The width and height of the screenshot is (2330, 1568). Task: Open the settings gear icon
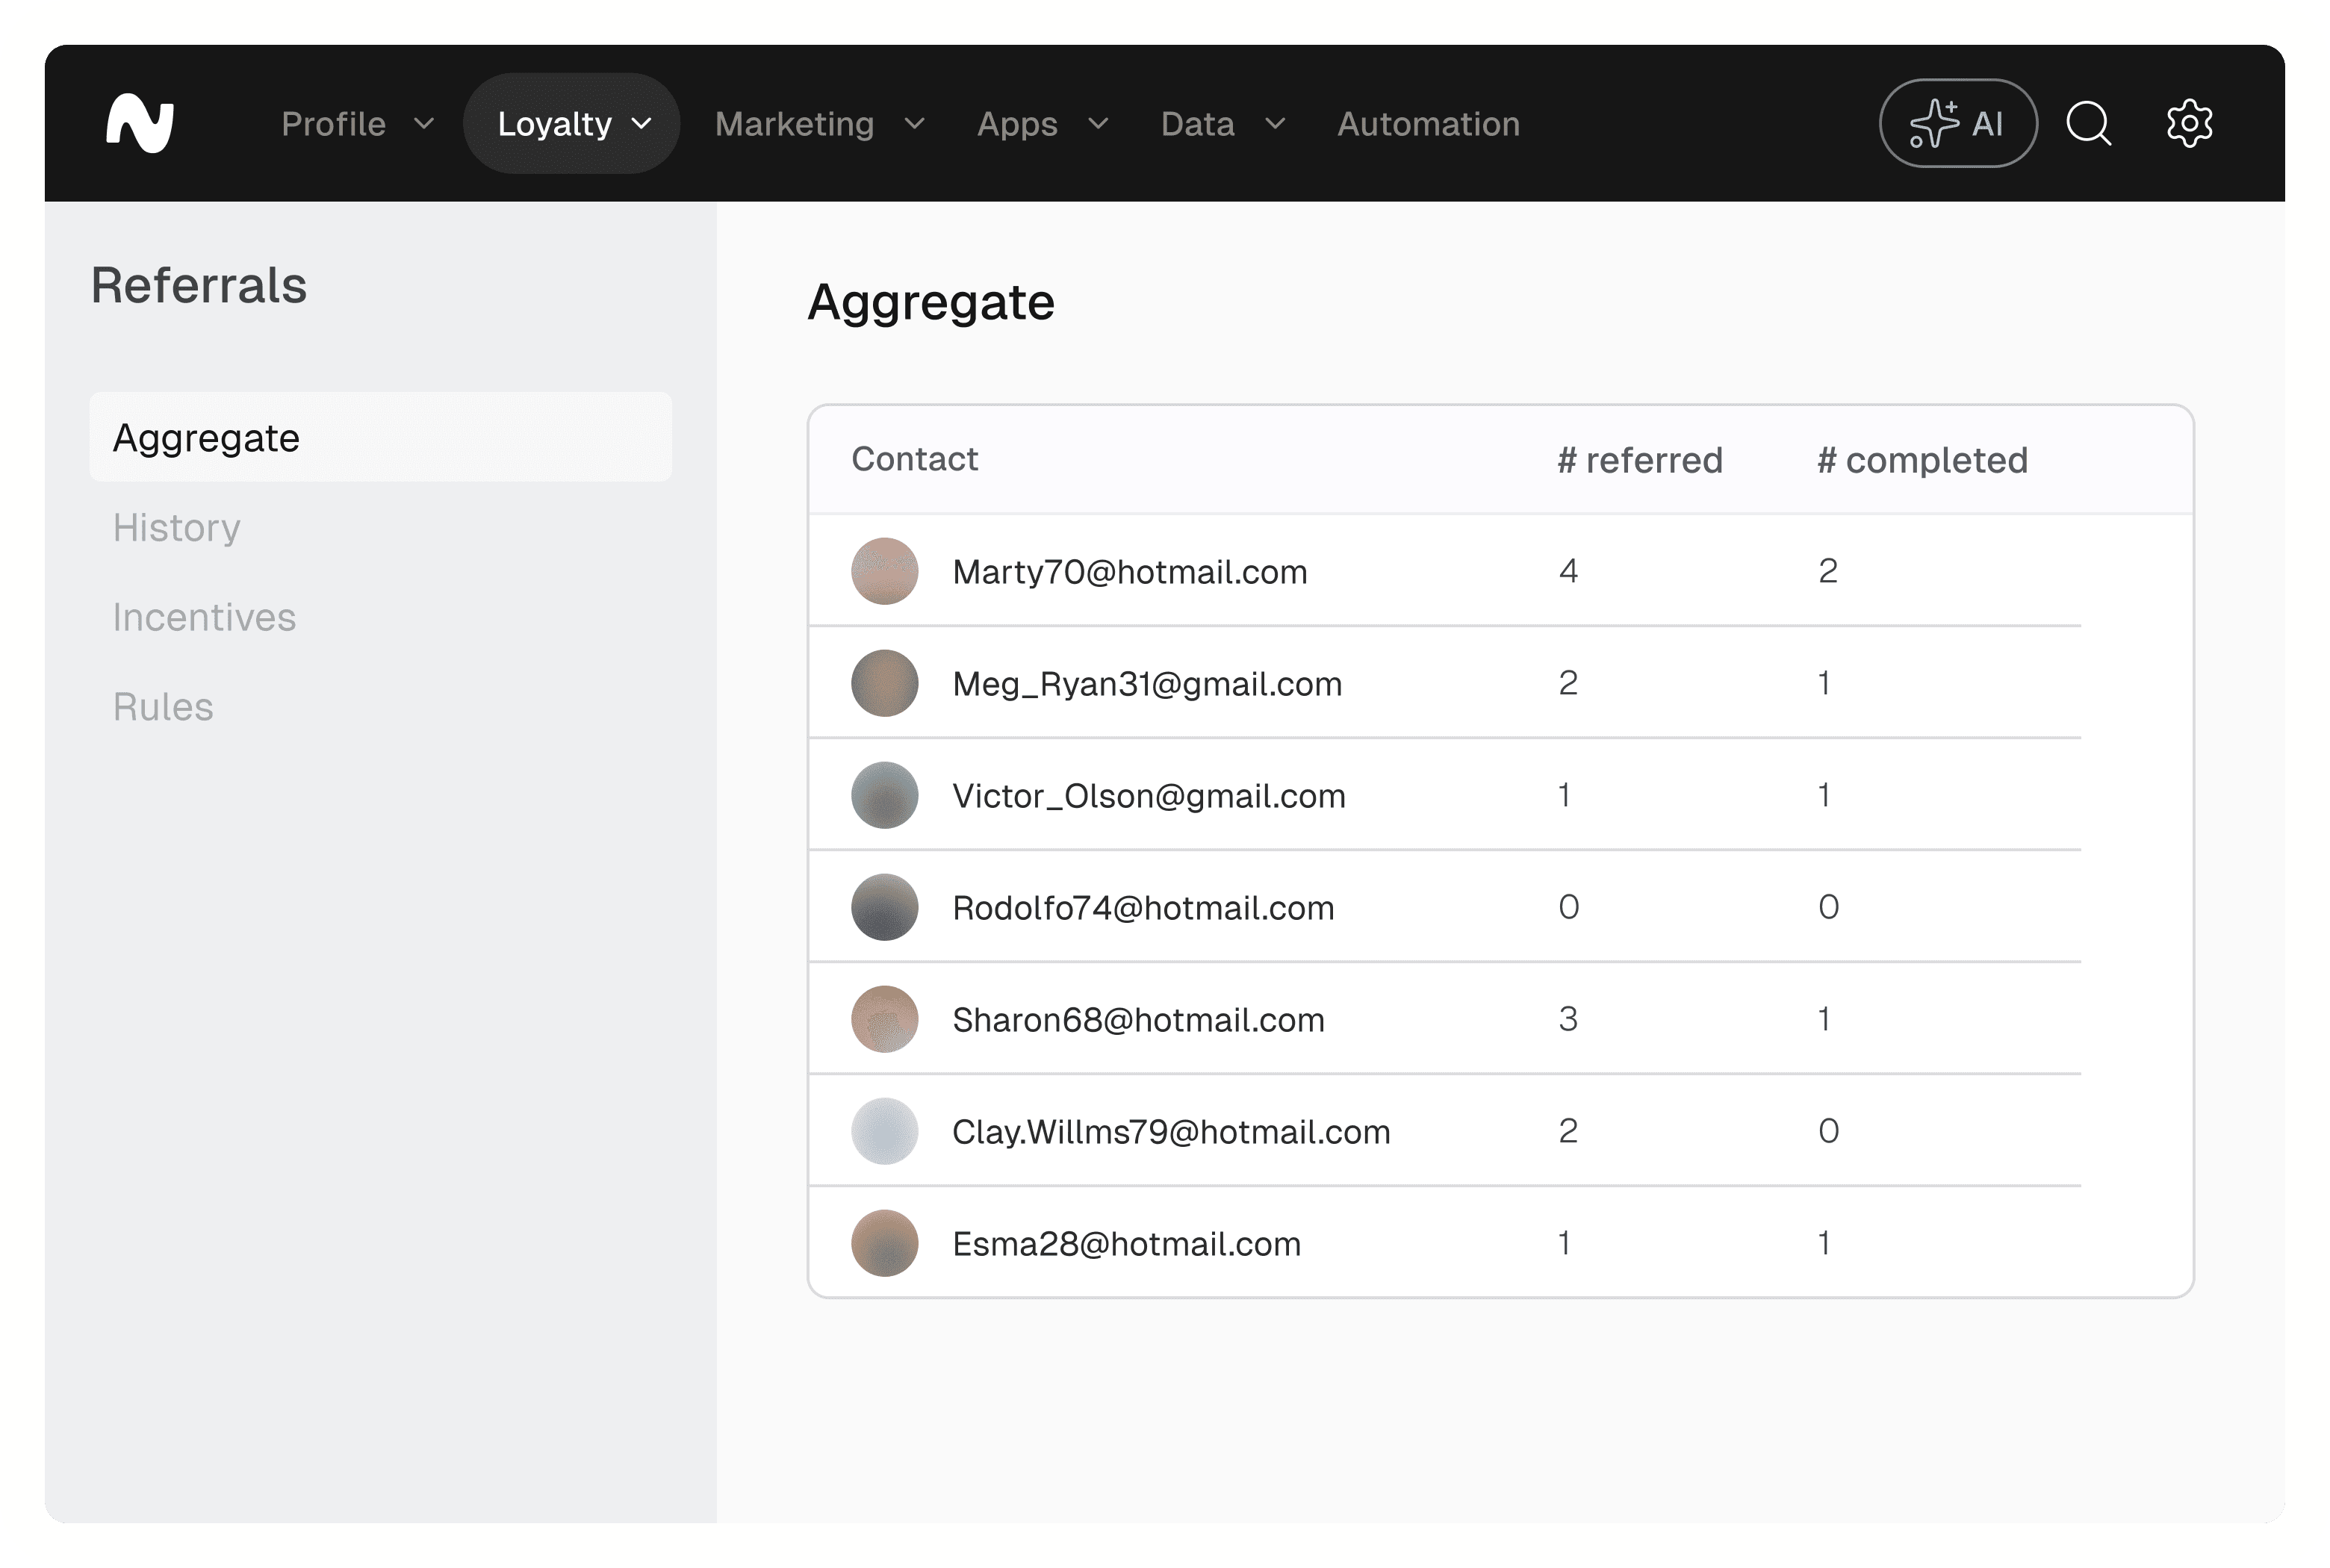2189,124
